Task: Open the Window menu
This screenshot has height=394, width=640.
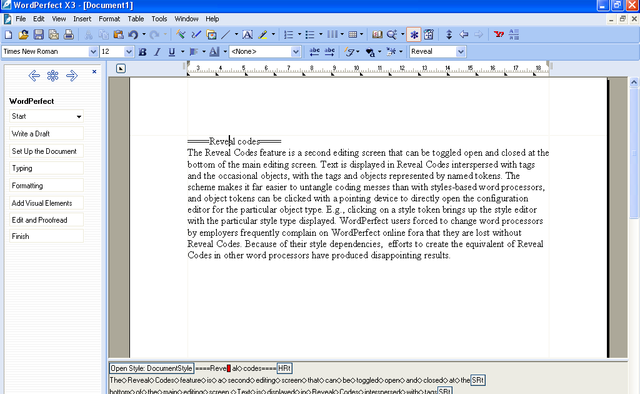Action: 186,19
